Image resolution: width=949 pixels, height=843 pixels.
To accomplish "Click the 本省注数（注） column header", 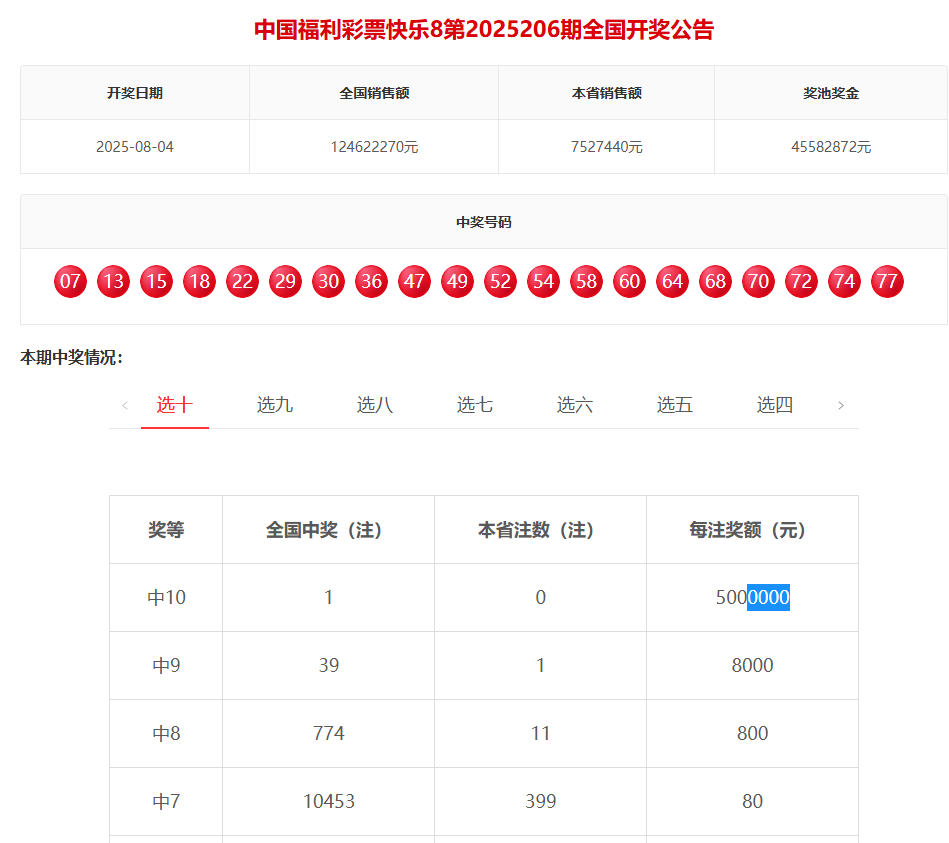I will click(x=540, y=530).
